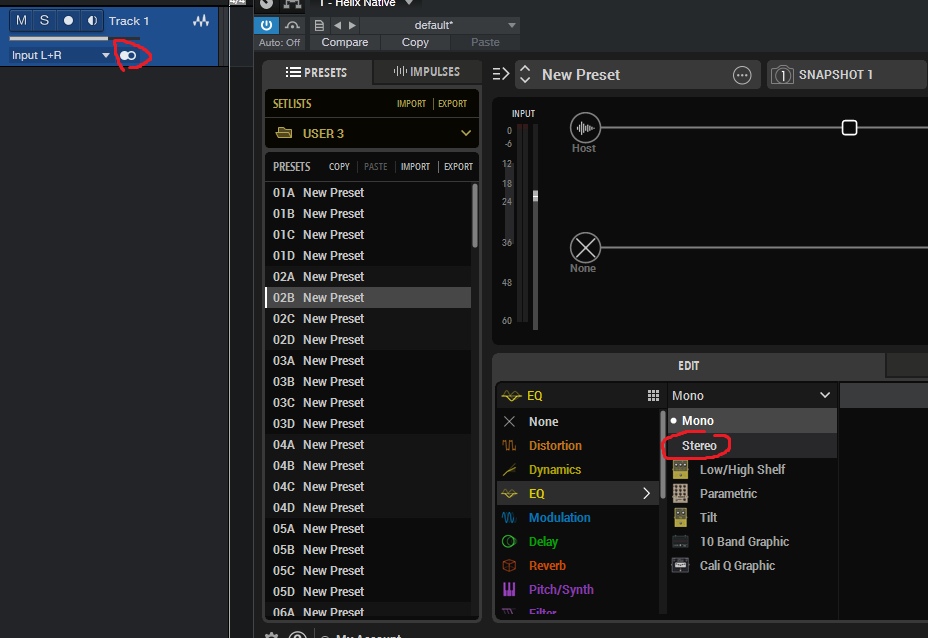
Task: Arm record on Track 1
Action: (x=68, y=21)
